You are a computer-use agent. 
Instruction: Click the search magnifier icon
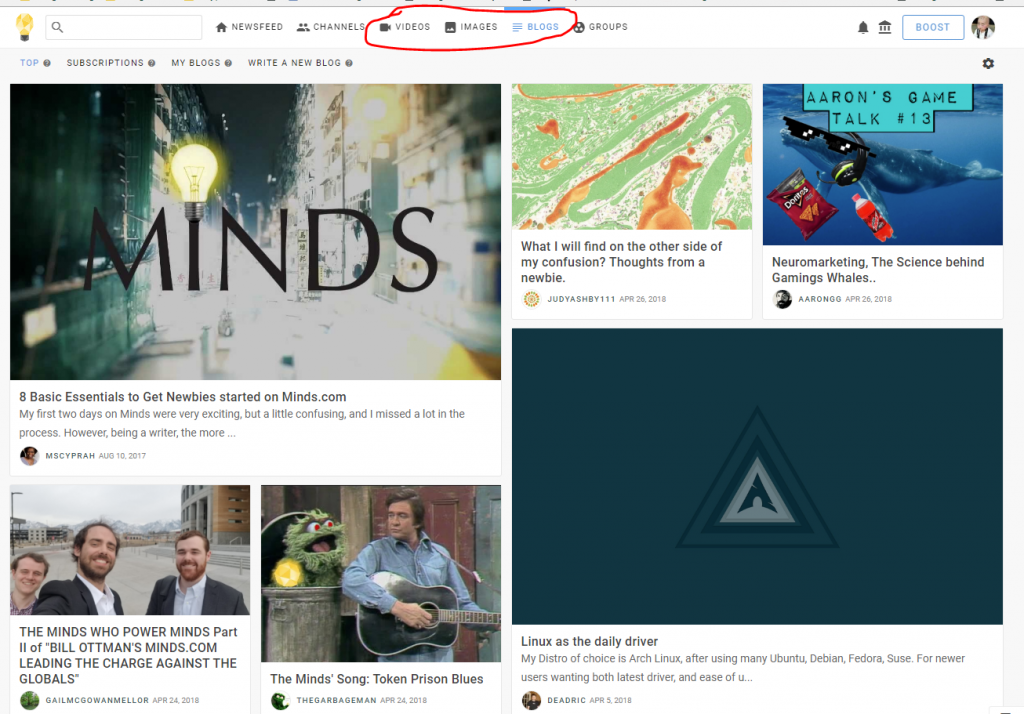click(x=57, y=27)
